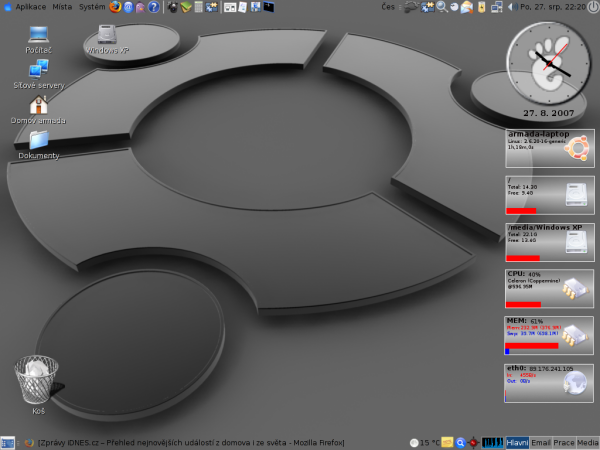This screenshot has width=600, height=450.
Task: Launch the Pidgin messenger icon
Action: 140,7
